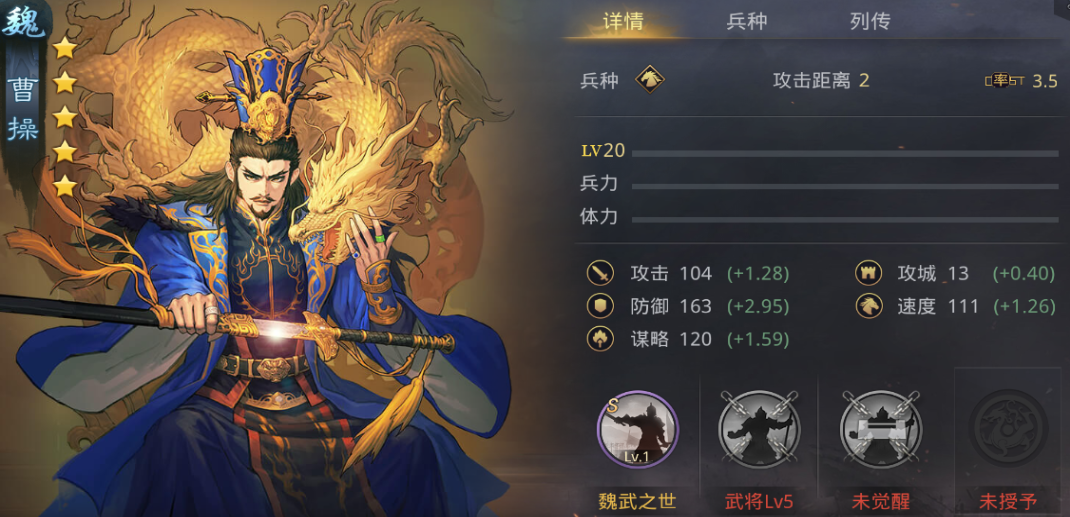Switch to the 兵种 tab
This screenshot has width=1070, height=517.
coord(747,21)
